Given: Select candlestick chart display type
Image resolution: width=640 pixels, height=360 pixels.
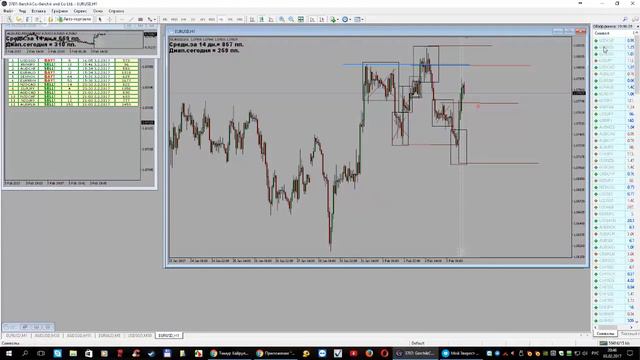Looking at the screenshot, I should coord(261,19).
